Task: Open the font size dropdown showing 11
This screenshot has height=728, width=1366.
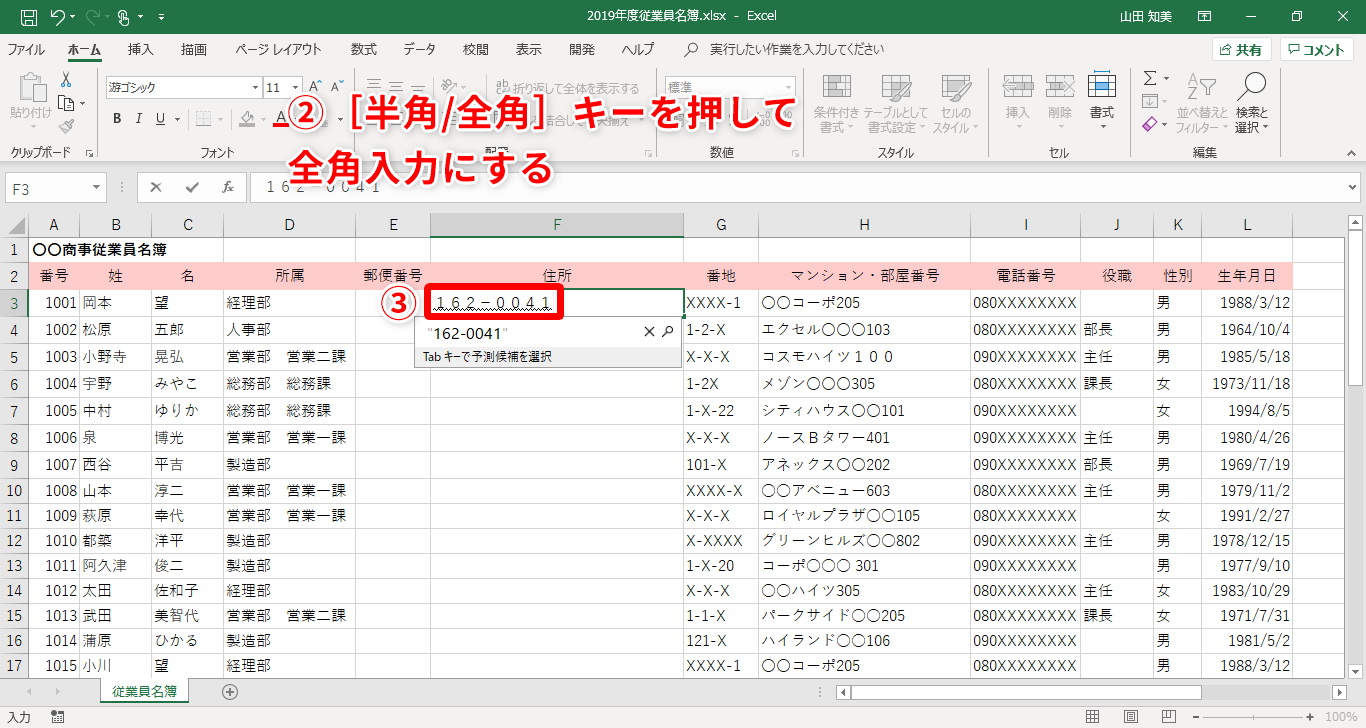Action: coord(296,88)
